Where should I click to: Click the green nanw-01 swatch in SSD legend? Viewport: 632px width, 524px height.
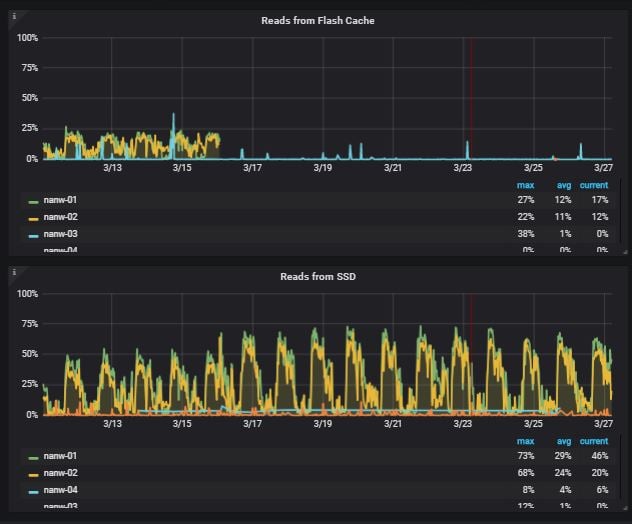click(x=33, y=458)
